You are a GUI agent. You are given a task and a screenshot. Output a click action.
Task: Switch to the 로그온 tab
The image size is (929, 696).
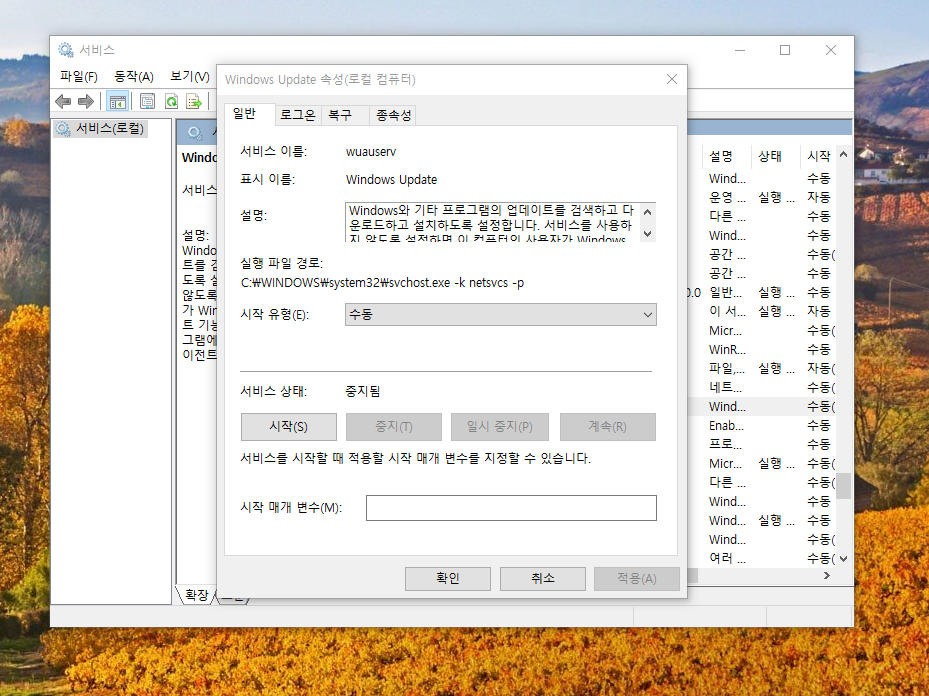click(297, 115)
